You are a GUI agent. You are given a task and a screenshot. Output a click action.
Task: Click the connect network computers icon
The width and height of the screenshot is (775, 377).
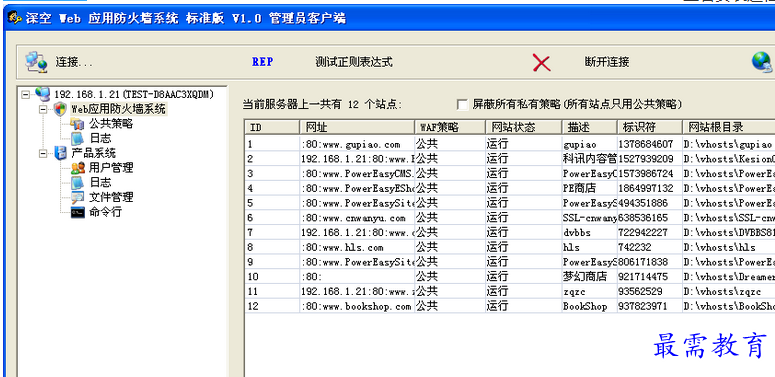tap(36, 62)
